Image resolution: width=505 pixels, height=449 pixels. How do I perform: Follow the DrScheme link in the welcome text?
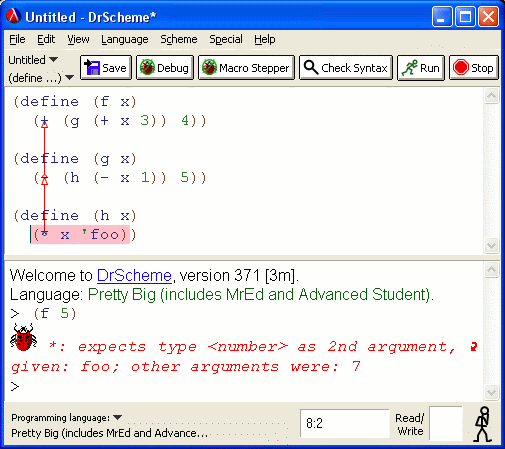(134, 276)
